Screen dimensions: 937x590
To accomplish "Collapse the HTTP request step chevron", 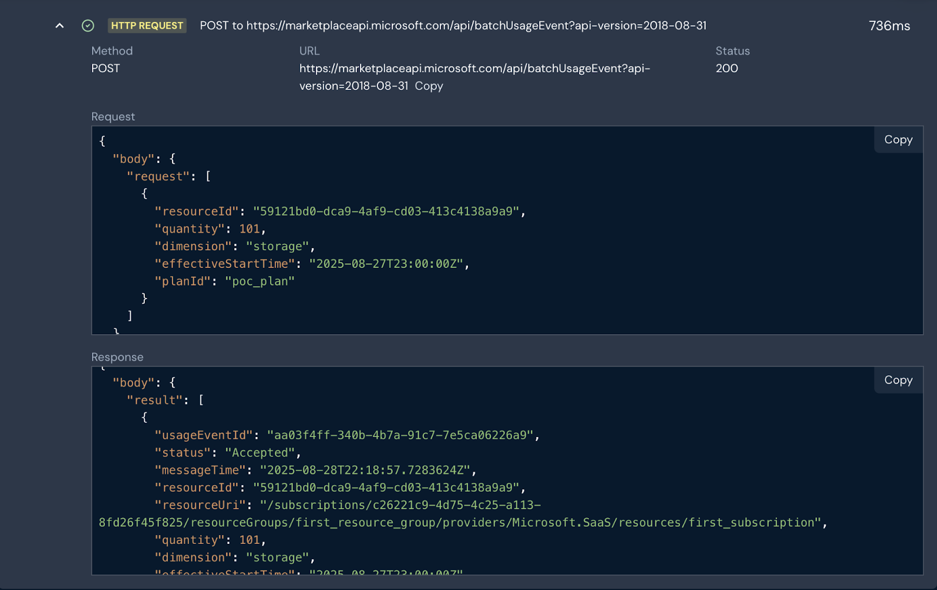I will 59,26.
